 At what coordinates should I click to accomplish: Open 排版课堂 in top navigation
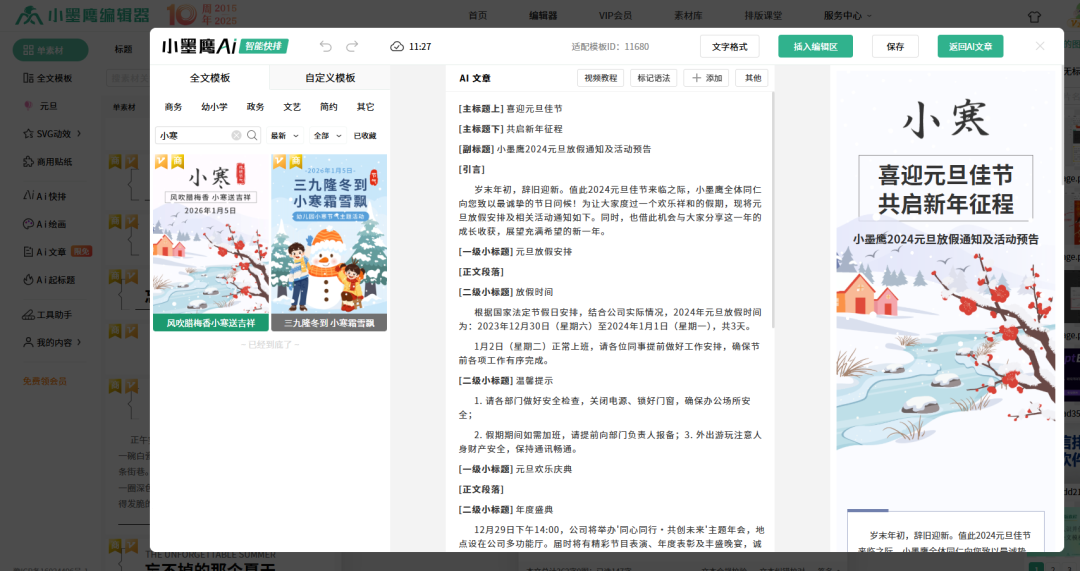[x=763, y=15]
